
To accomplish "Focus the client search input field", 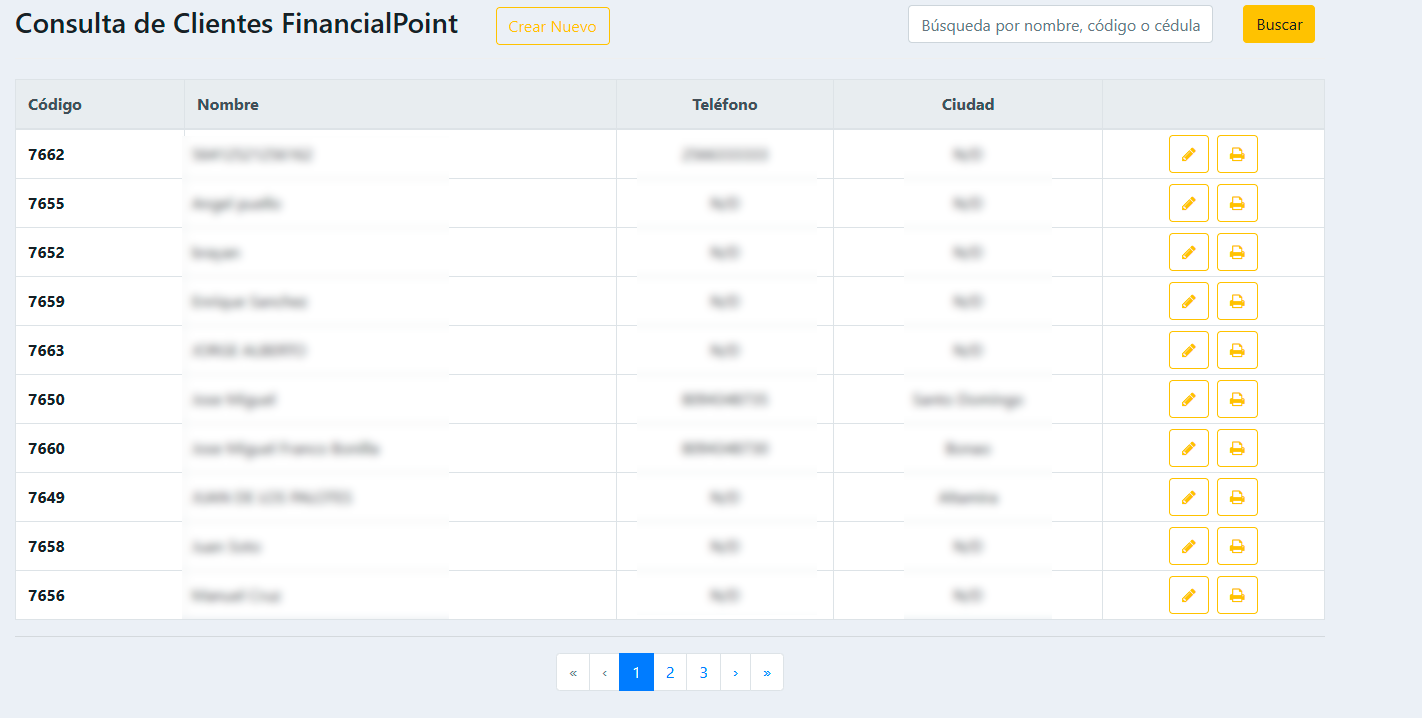I will (1059, 25).
